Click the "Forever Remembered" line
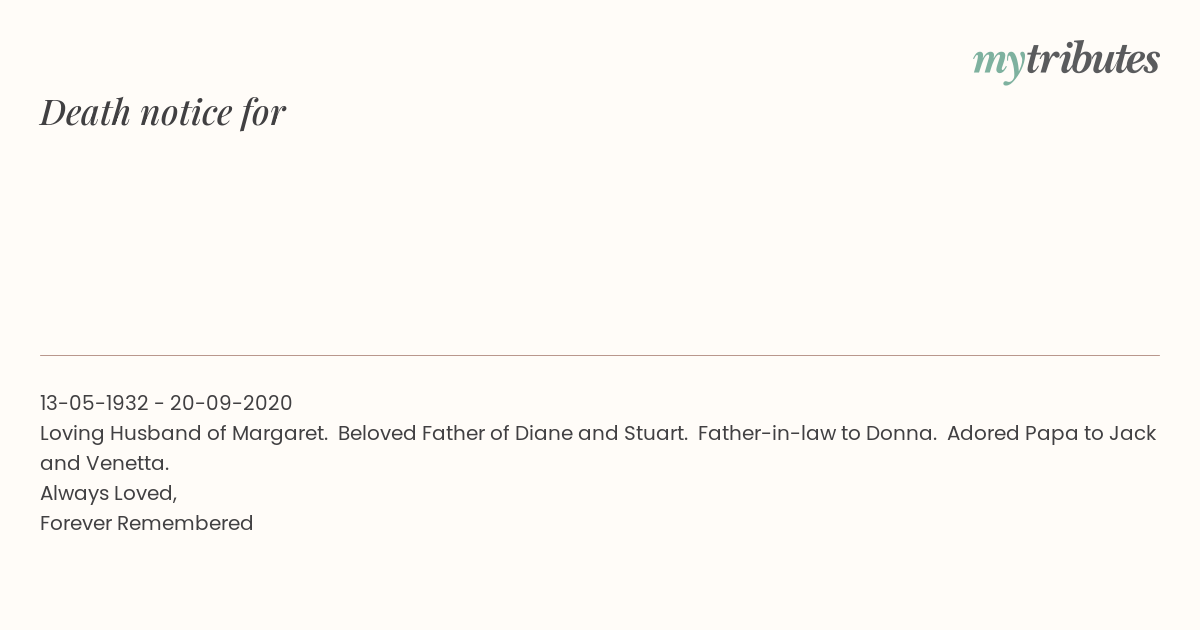Screen dimensions: 1200x630 tap(147, 523)
